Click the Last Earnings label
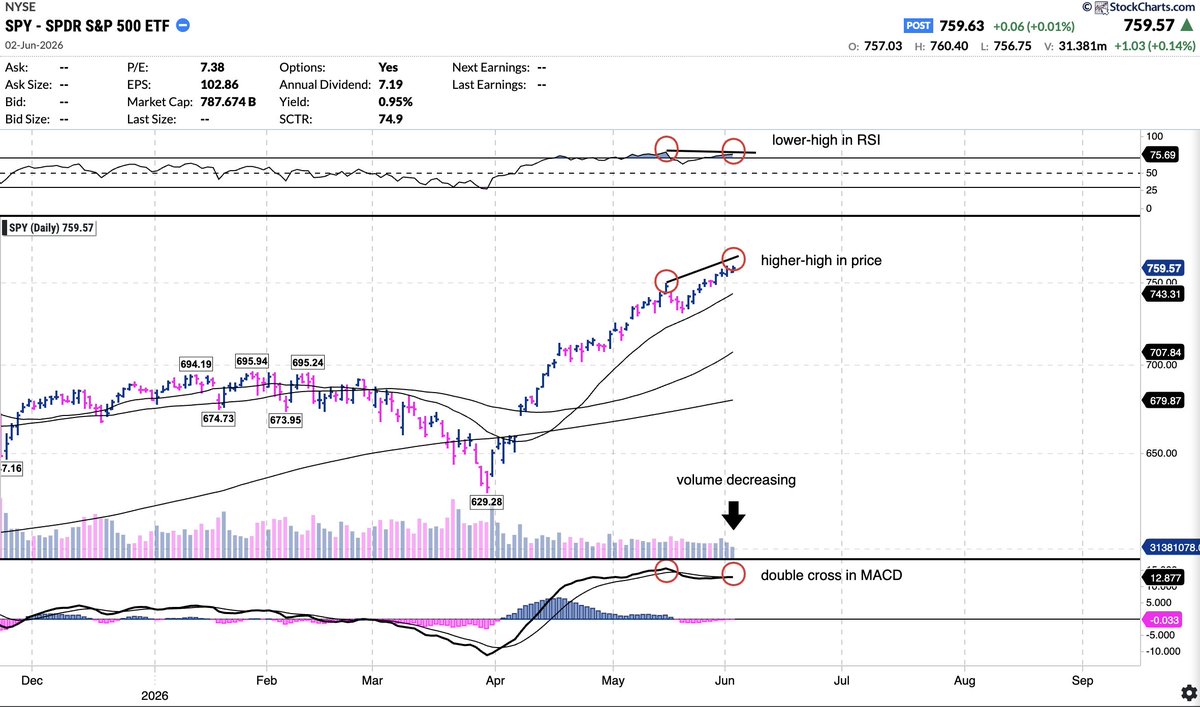The width and height of the screenshot is (1200, 707). 491,84
